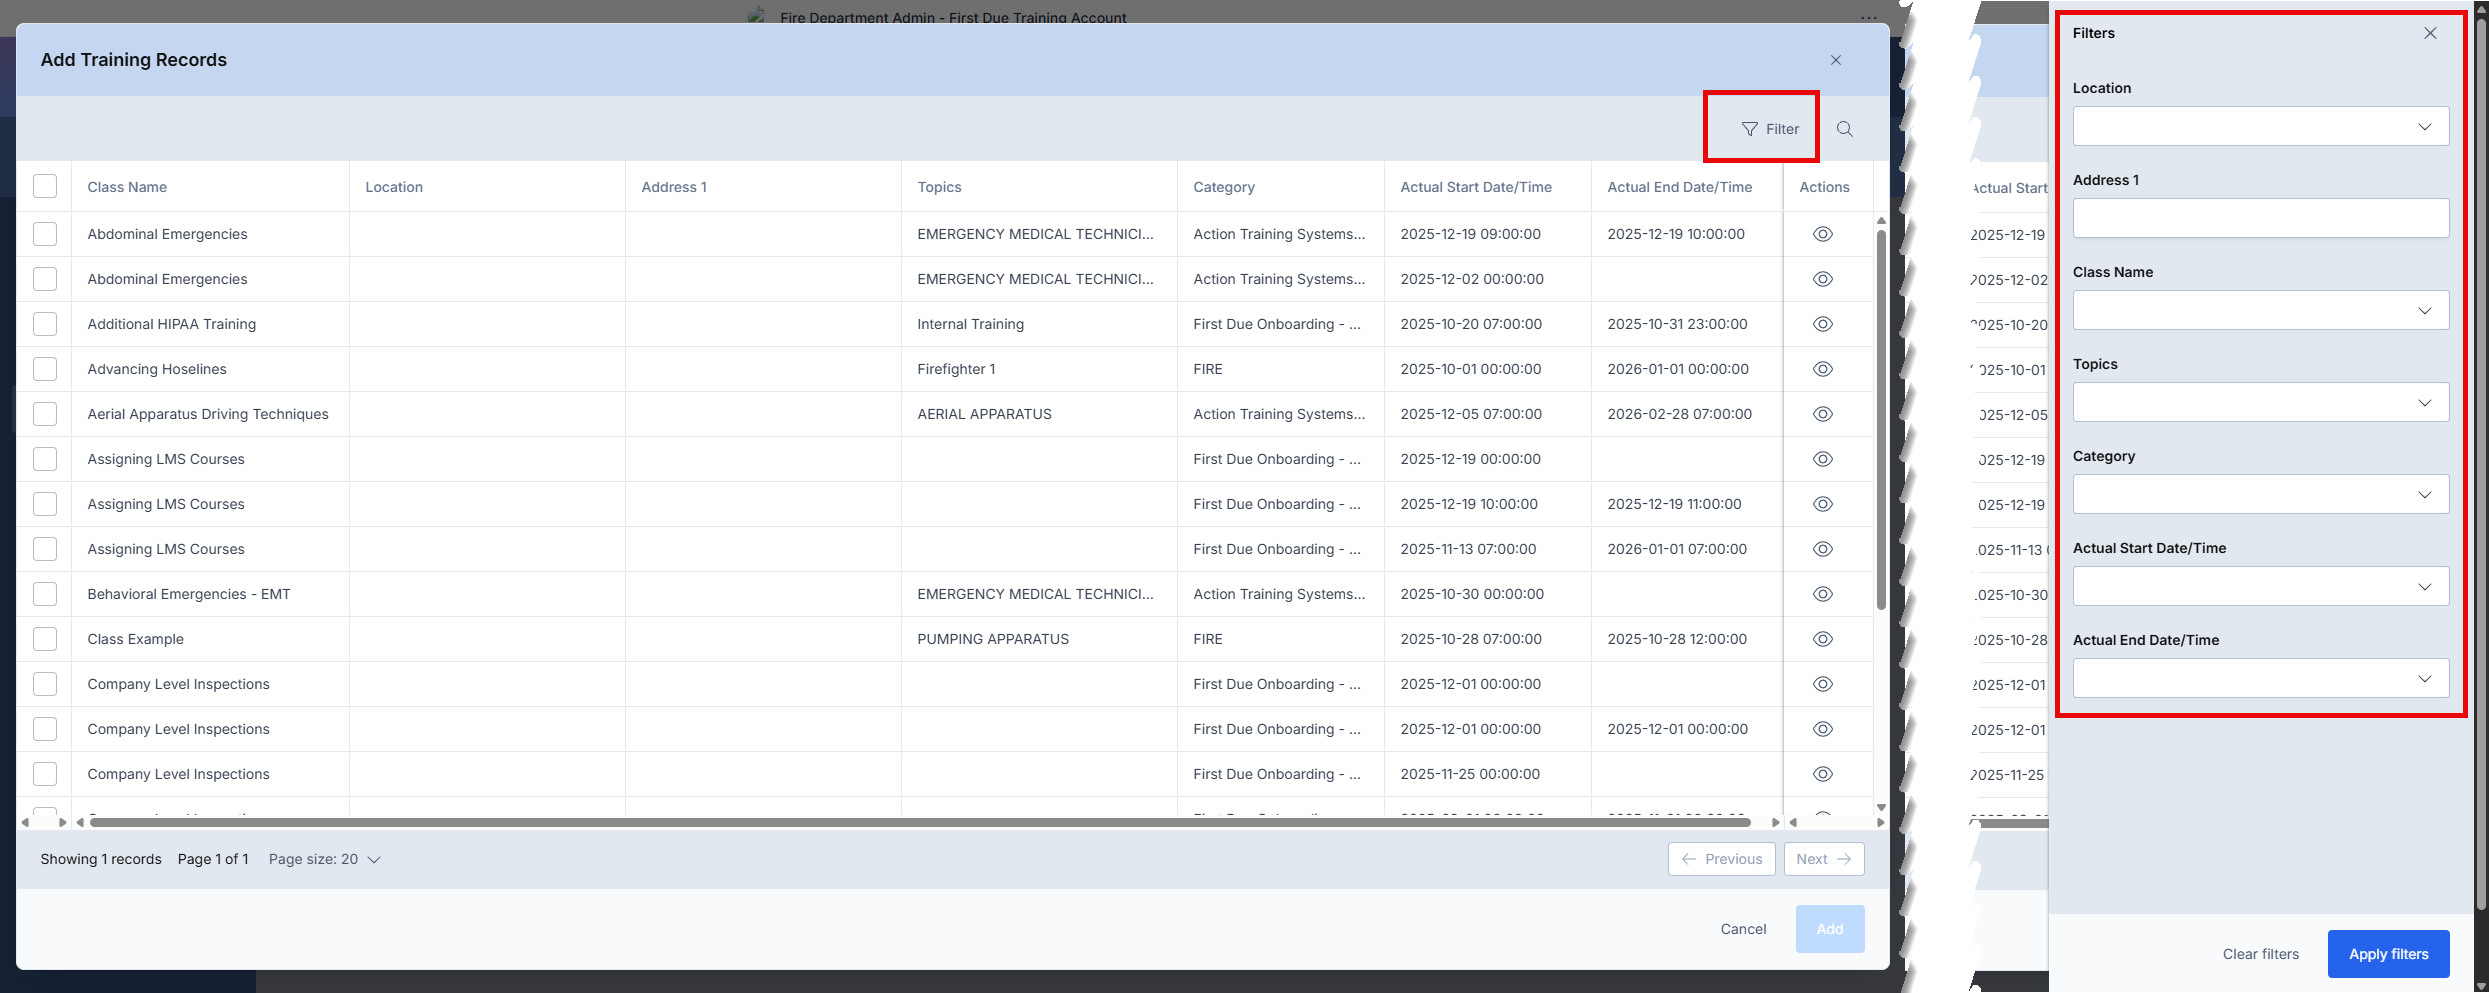2489x993 pixels.
Task: Click the eye icon for Advancing Hoselines
Action: [x=1823, y=369]
